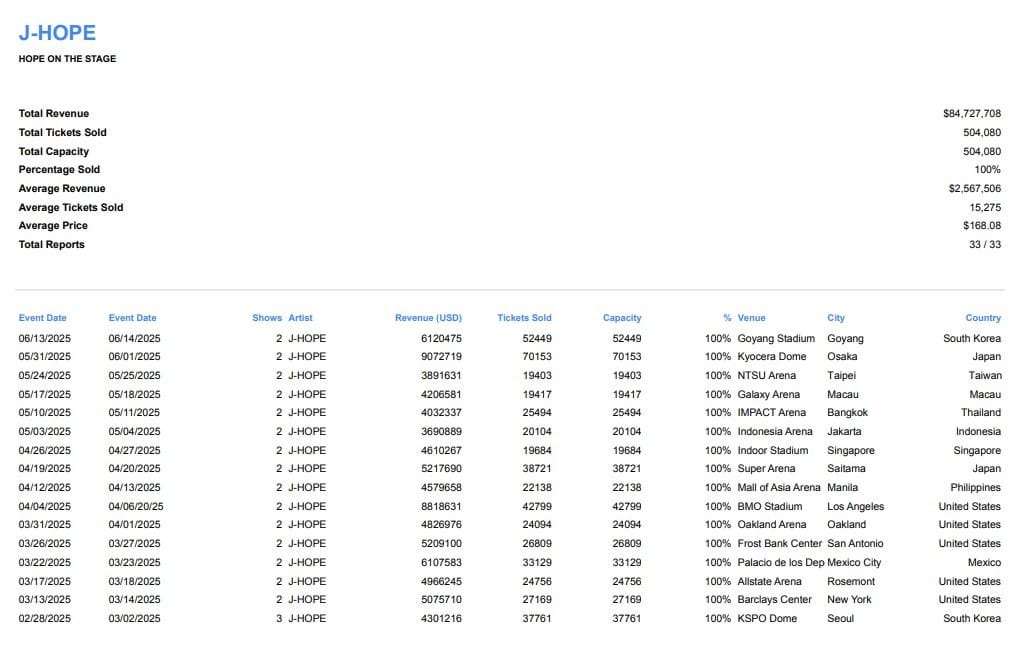
Task: Click revenue value 4206581
Action: coord(441,395)
